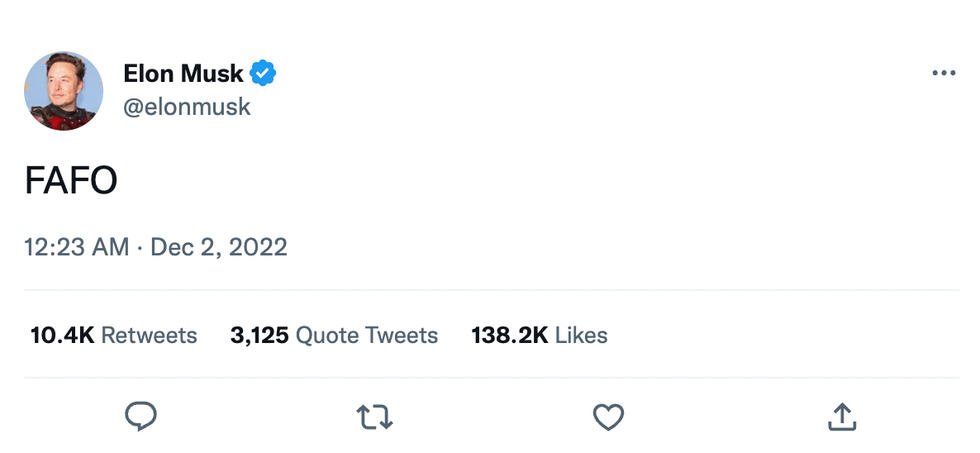This screenshot has height=453, width=980.
Task: Click the 3,125 quote count number
Action: [x=259, y=335]
